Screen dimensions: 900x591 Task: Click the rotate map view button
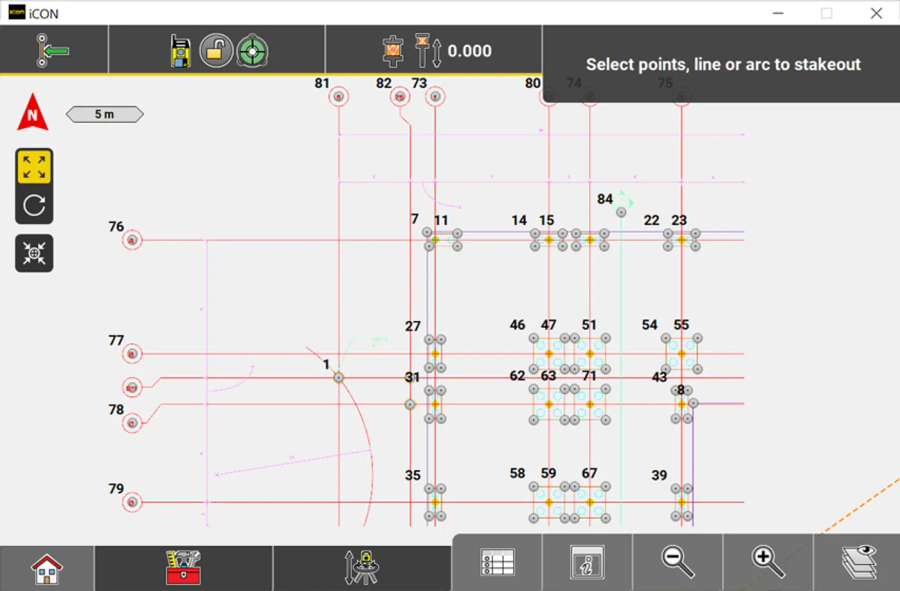pyautogui.click(x=34, y=206)
